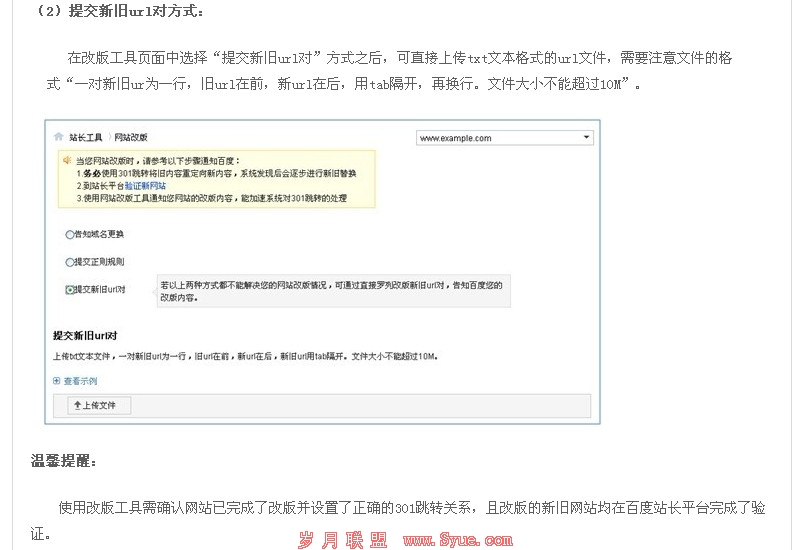The image size is (809, 550).
Task: Select the 提交新旧url对 radio option
Action: point(69,290)
